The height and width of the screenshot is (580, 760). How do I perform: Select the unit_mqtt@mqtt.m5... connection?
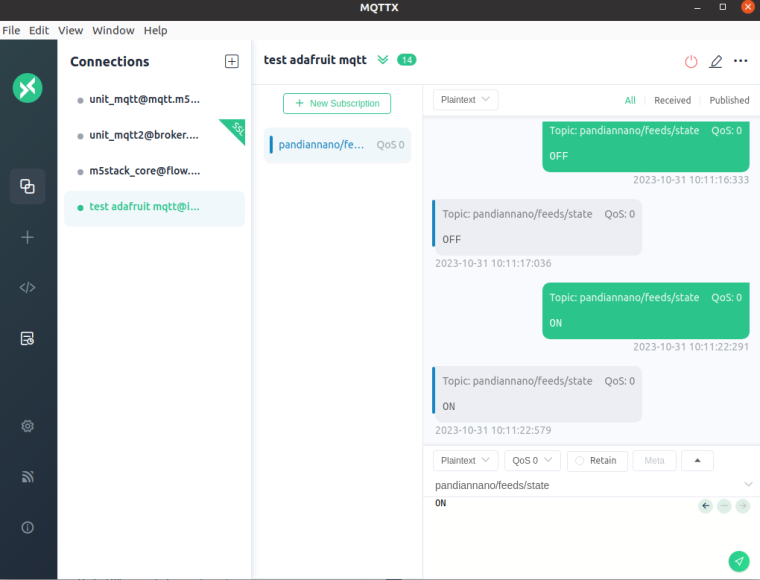154,100
